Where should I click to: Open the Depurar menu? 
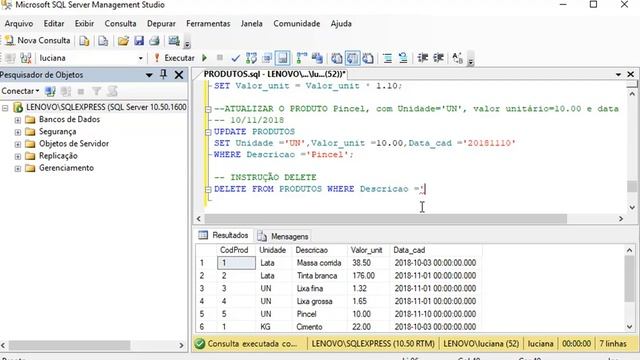coord(161,24)
